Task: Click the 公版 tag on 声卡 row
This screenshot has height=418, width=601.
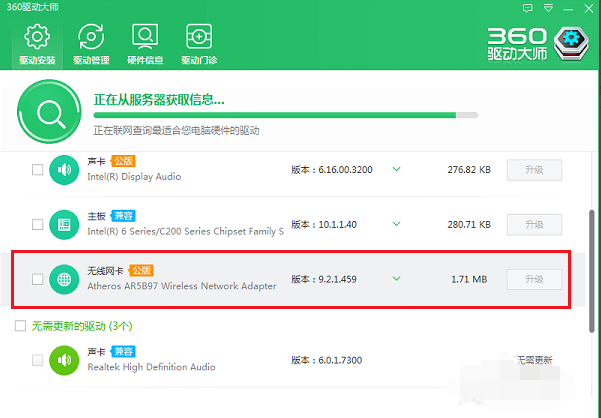Action: coord(123,161)
